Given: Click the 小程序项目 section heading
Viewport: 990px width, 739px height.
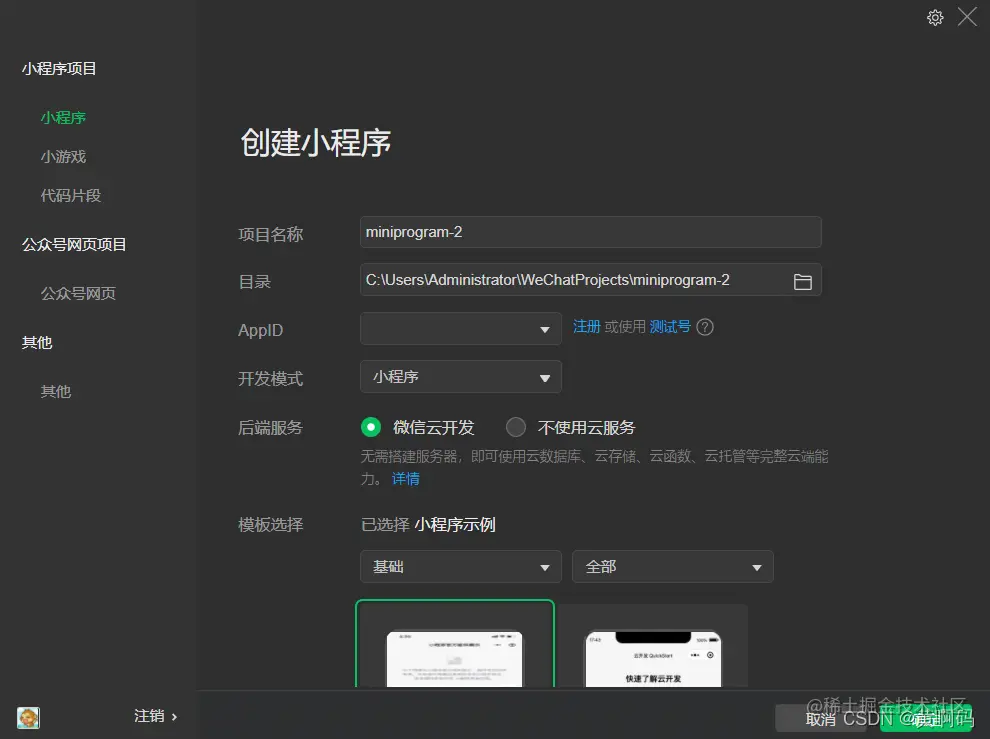Looking at the screenshot, I should [59, 69].
